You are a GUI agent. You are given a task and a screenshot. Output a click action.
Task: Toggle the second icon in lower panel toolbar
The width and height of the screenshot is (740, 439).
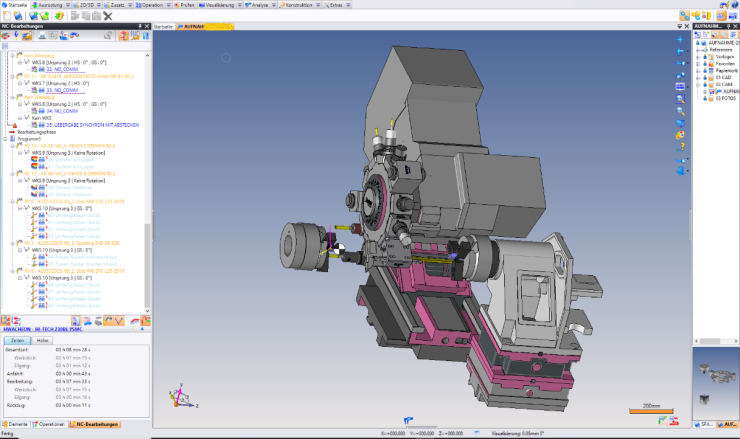click(x=16, y=321)
